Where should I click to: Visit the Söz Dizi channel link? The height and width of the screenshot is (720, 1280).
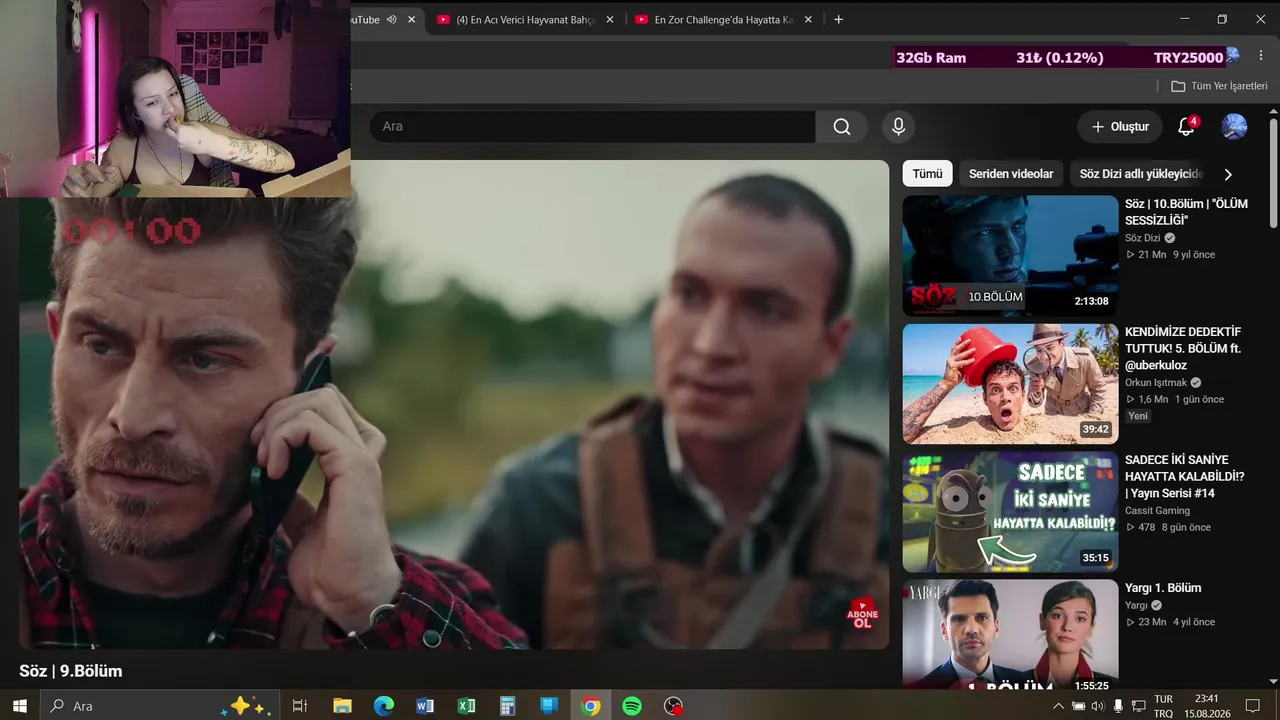click(1143, 238)
